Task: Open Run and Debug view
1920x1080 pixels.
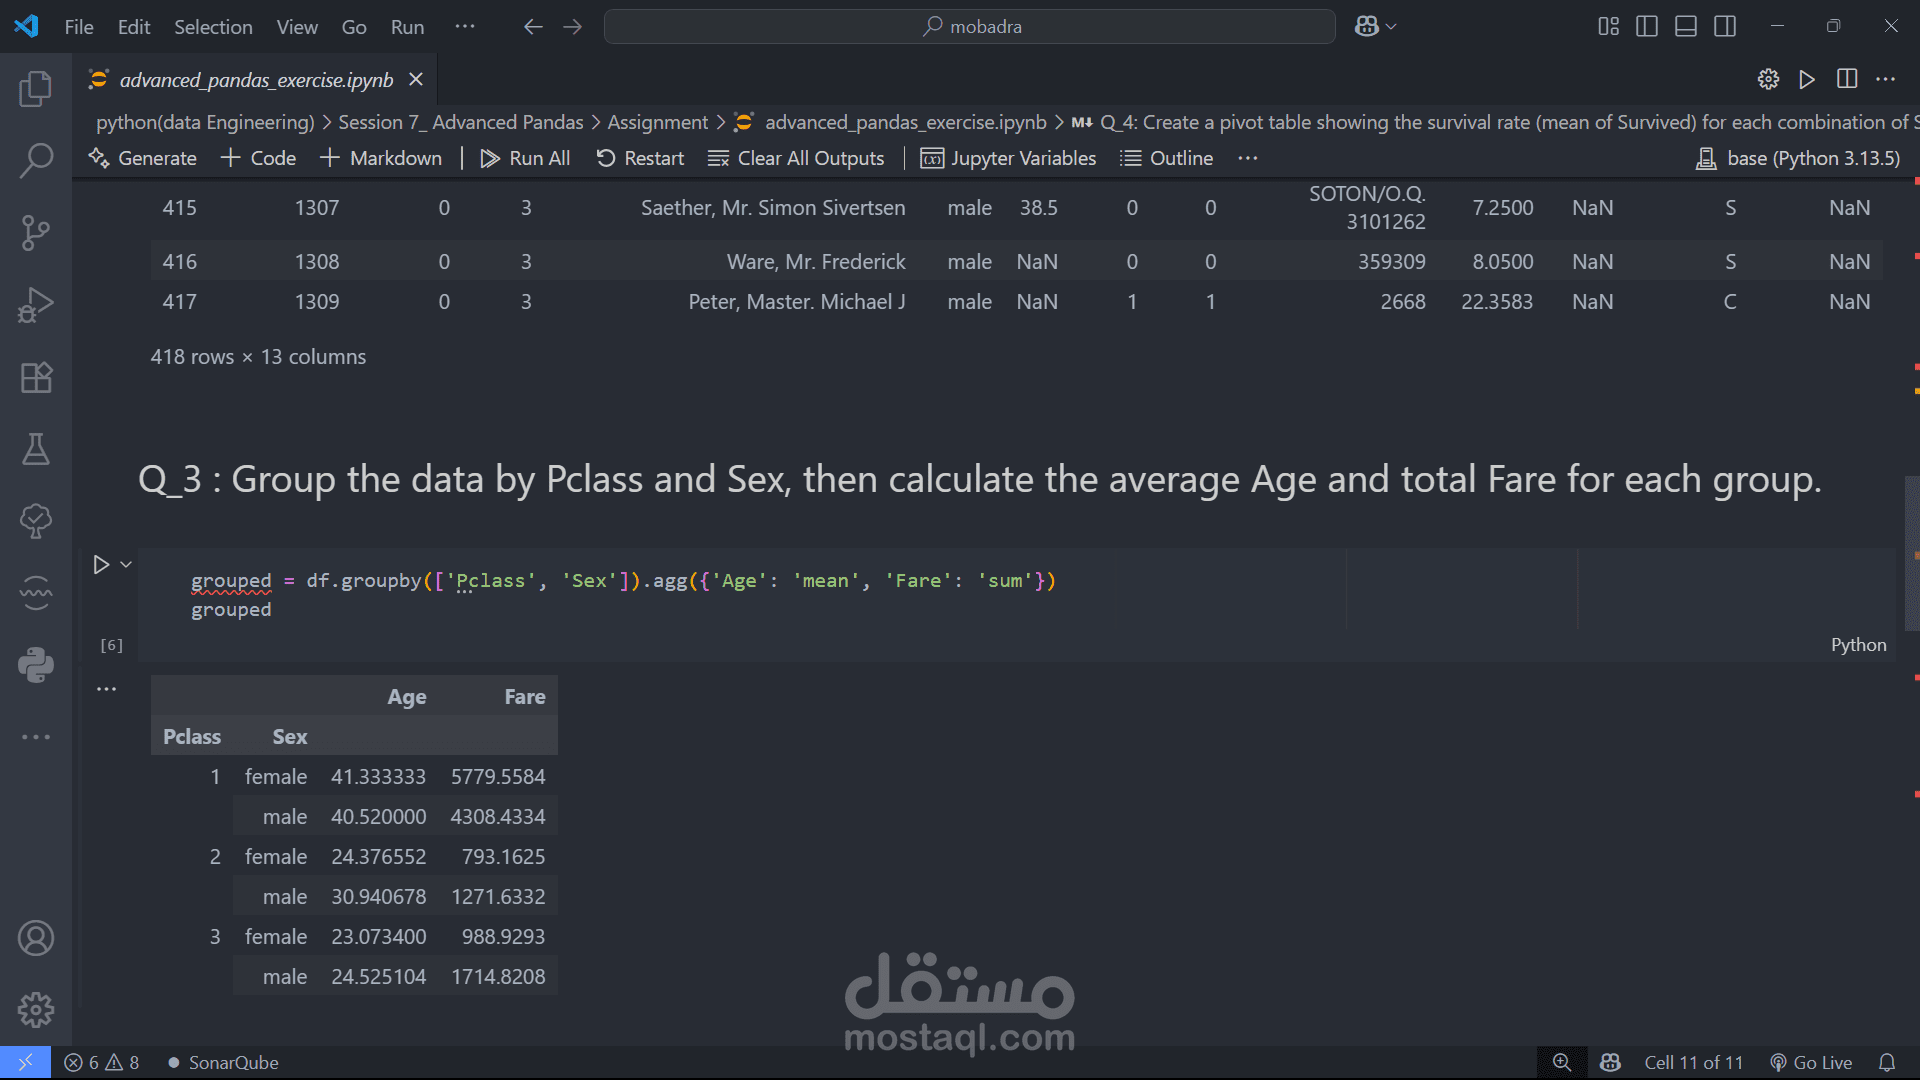Action: coord(36,305)
